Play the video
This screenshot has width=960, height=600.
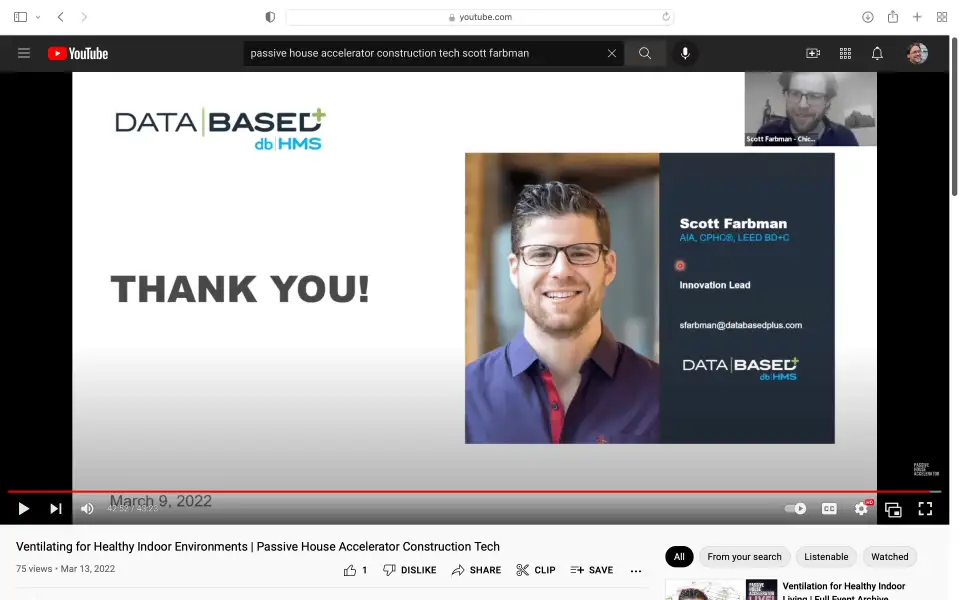(x=23, y=509)
